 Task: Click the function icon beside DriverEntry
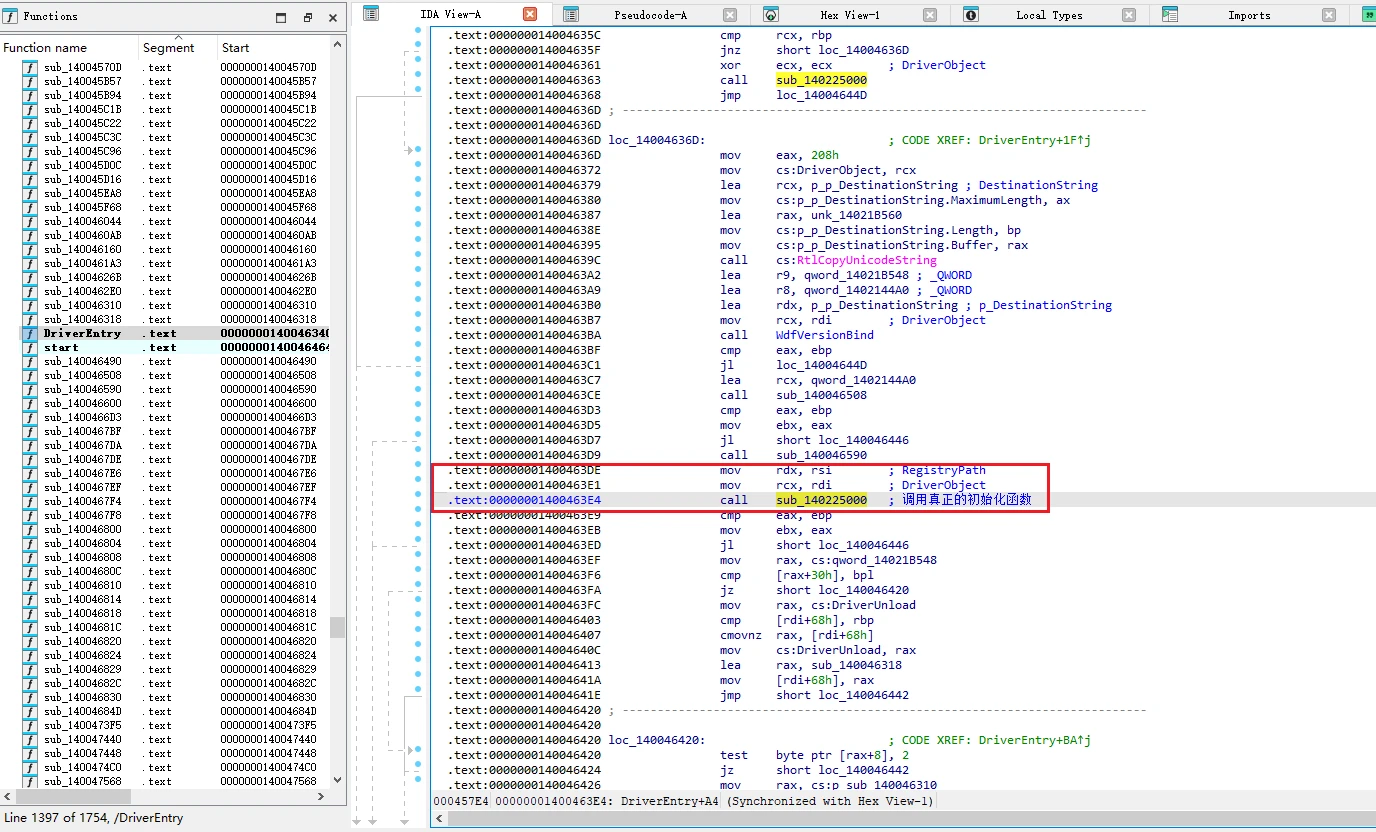coord(30,333)
